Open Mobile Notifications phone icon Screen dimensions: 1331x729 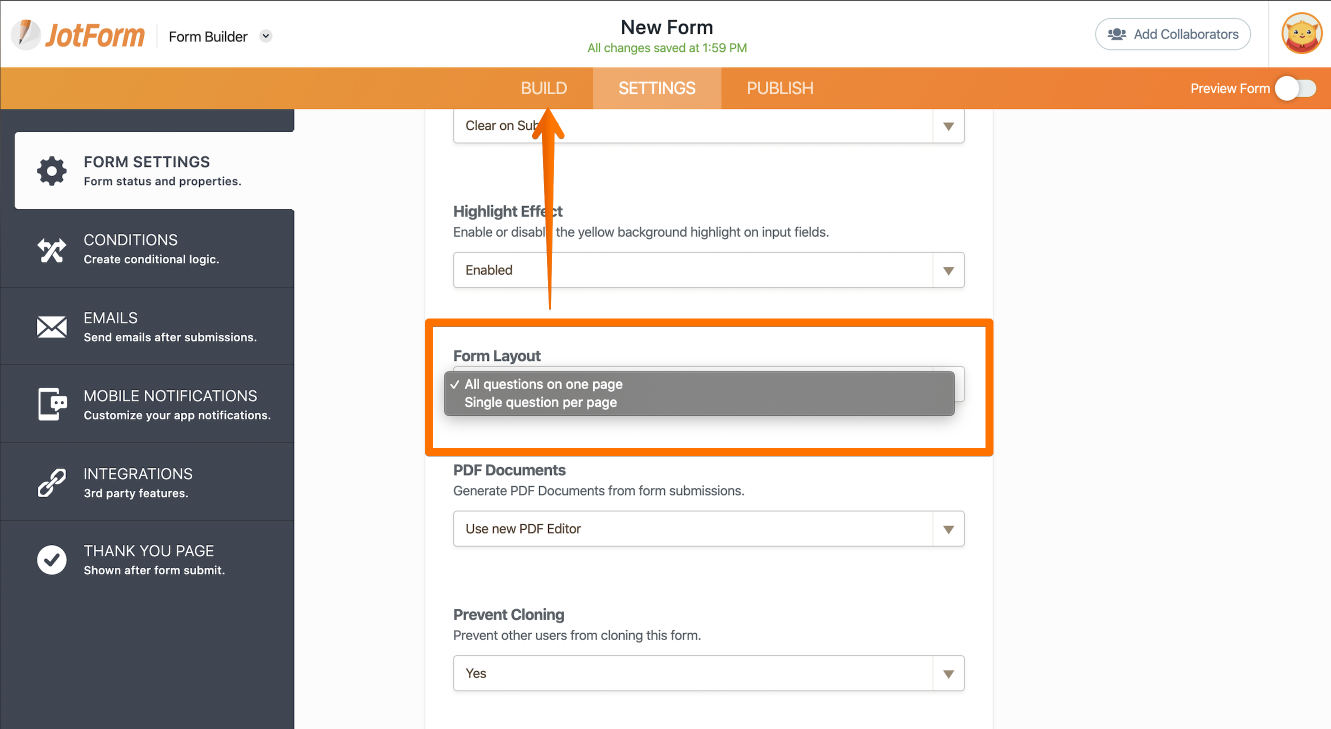[52, 405]
